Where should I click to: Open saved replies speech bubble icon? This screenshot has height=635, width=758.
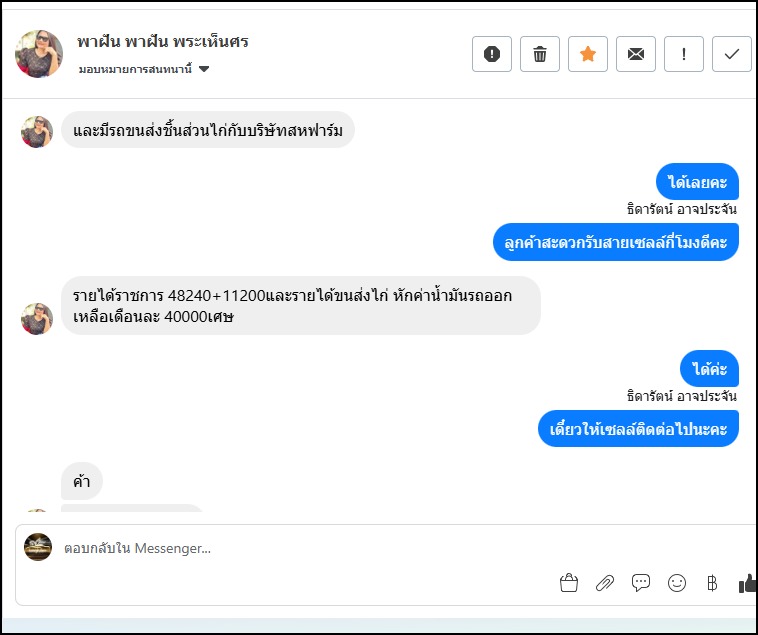(x=641, y=583)
